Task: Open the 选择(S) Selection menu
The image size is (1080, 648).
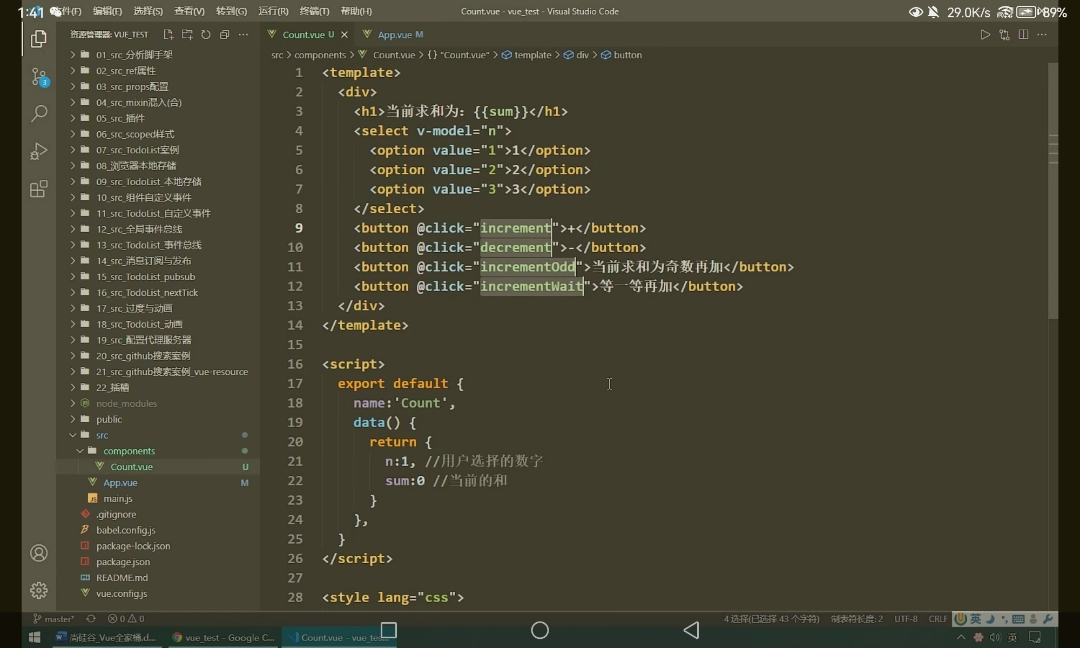Action: click(x=148, y=11)
